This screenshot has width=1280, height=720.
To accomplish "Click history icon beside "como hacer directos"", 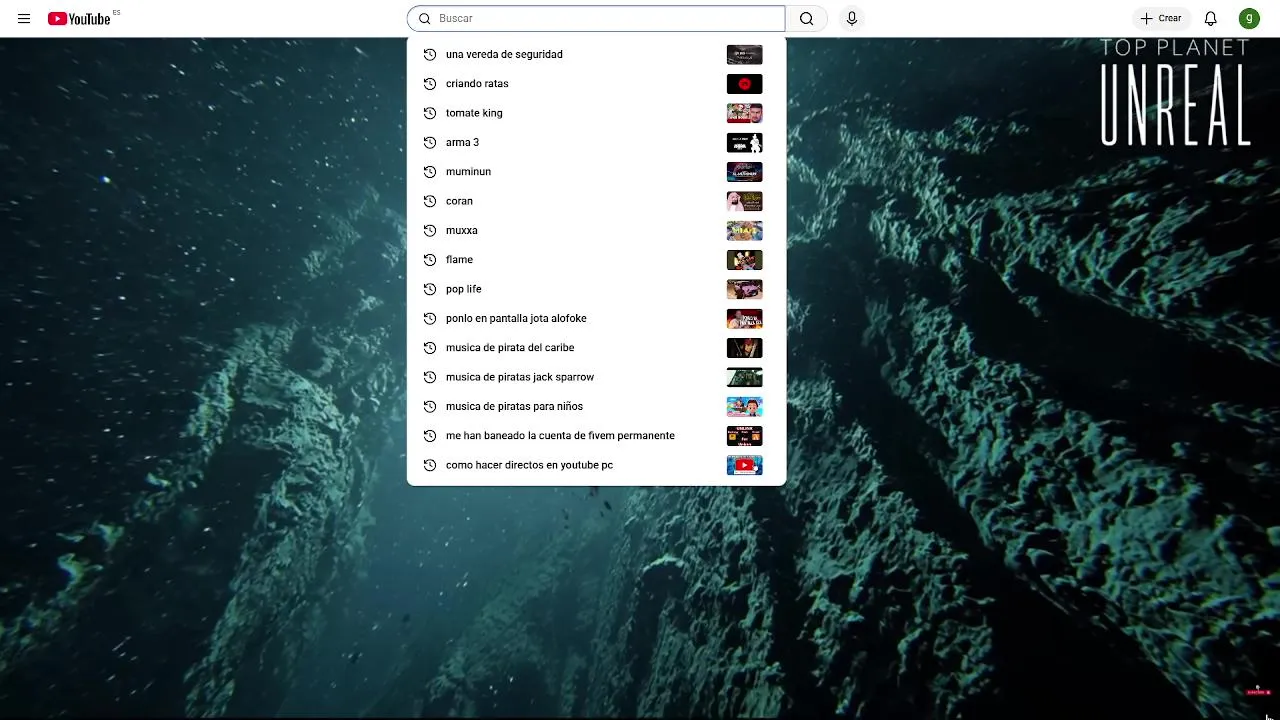I will point(430,465).
